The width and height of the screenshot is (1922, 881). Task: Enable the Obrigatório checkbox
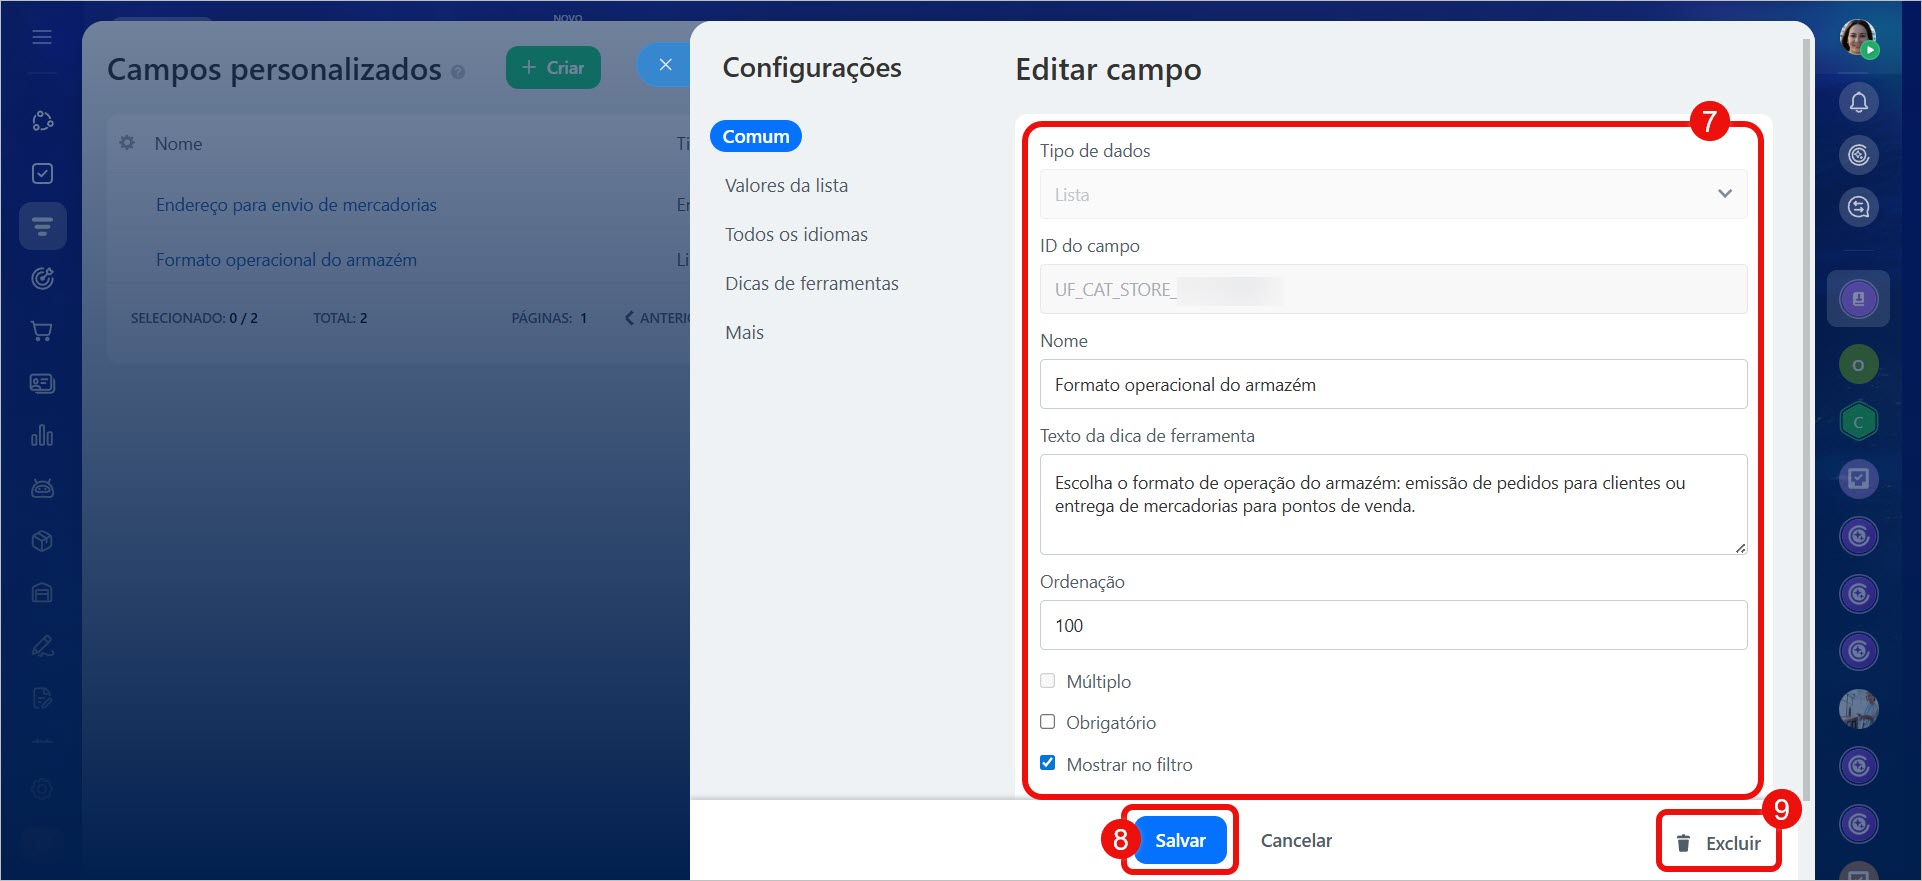[x=1047, y=722]
